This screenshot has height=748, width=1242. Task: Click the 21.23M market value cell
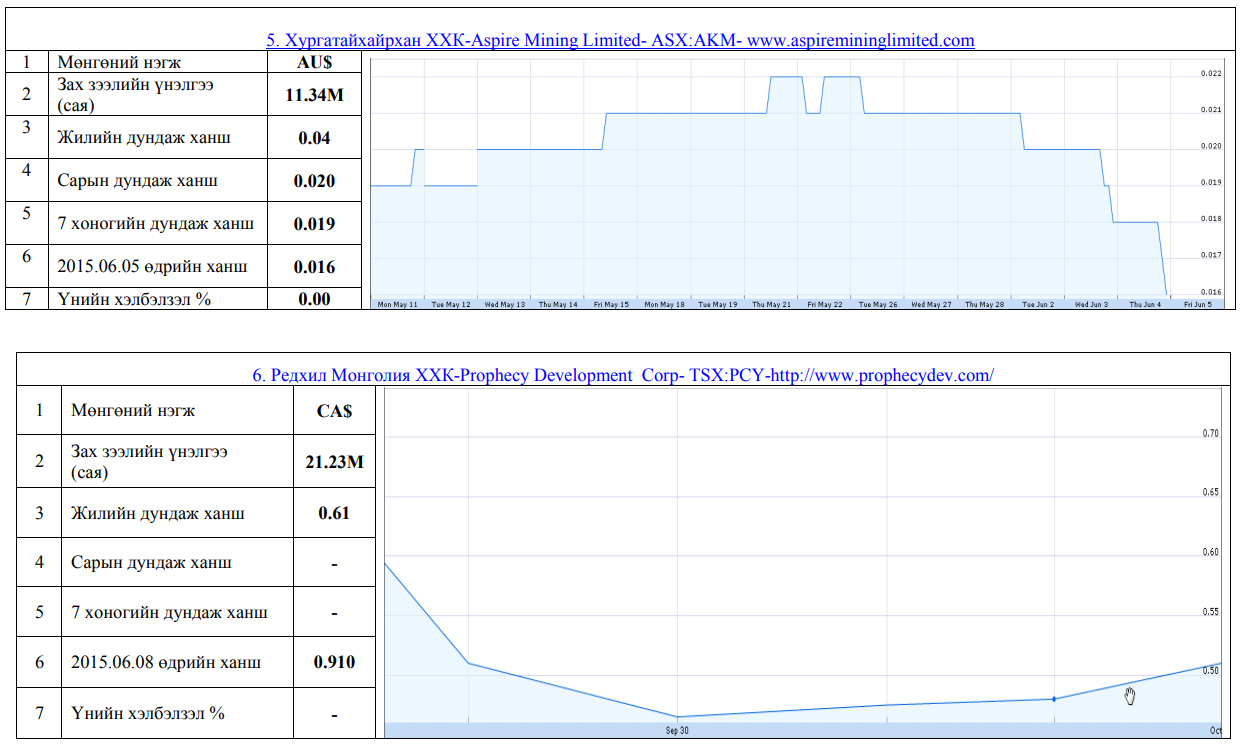(x=333, y=461)
